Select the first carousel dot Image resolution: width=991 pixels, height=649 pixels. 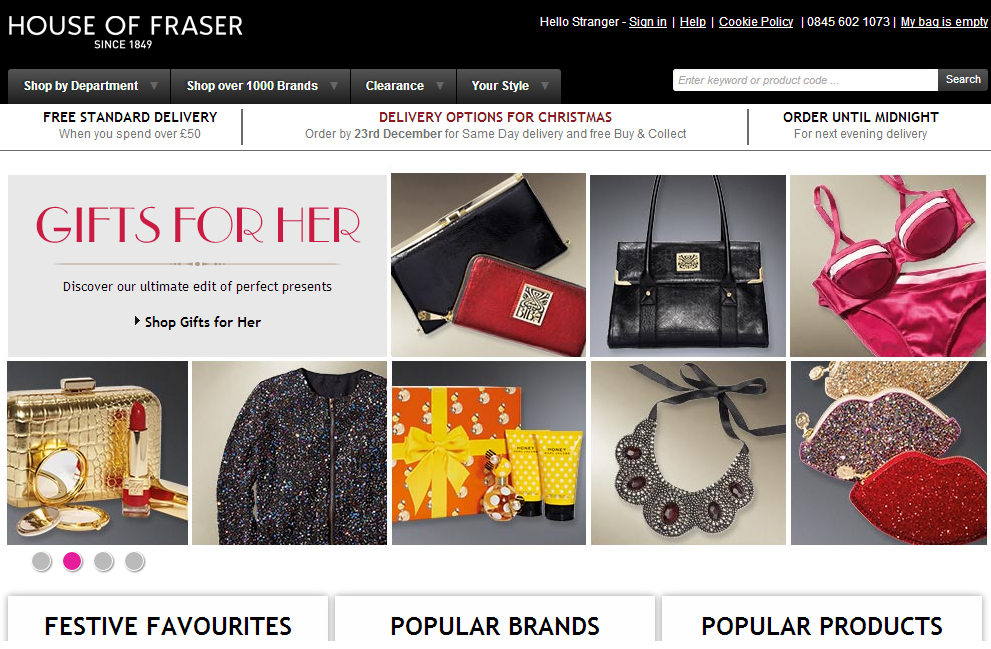click(x=41, y=561)
